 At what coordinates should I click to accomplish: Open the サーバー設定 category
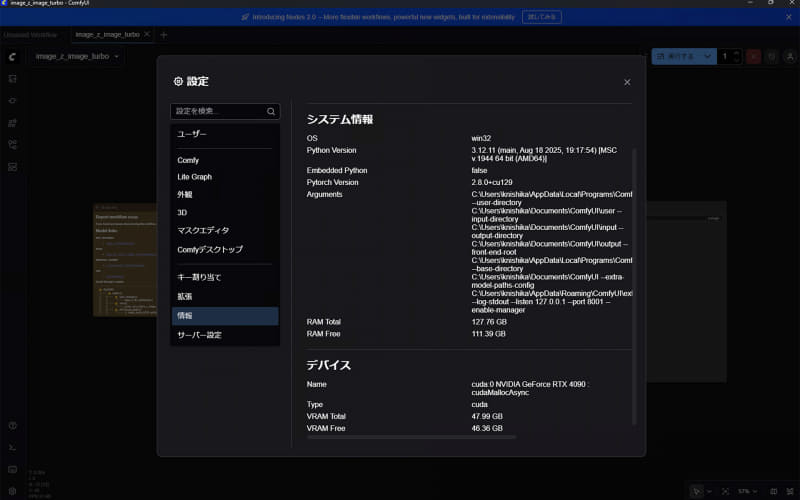tap(225, 335)
